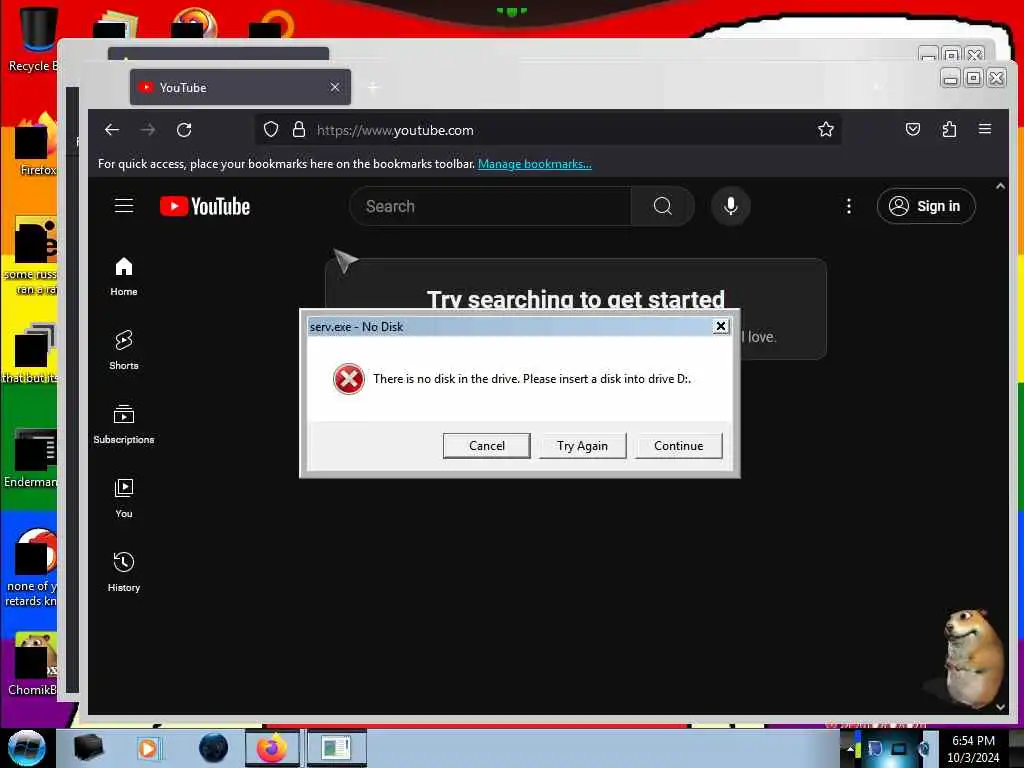Select the YouTube browser tab

[240, 87]
